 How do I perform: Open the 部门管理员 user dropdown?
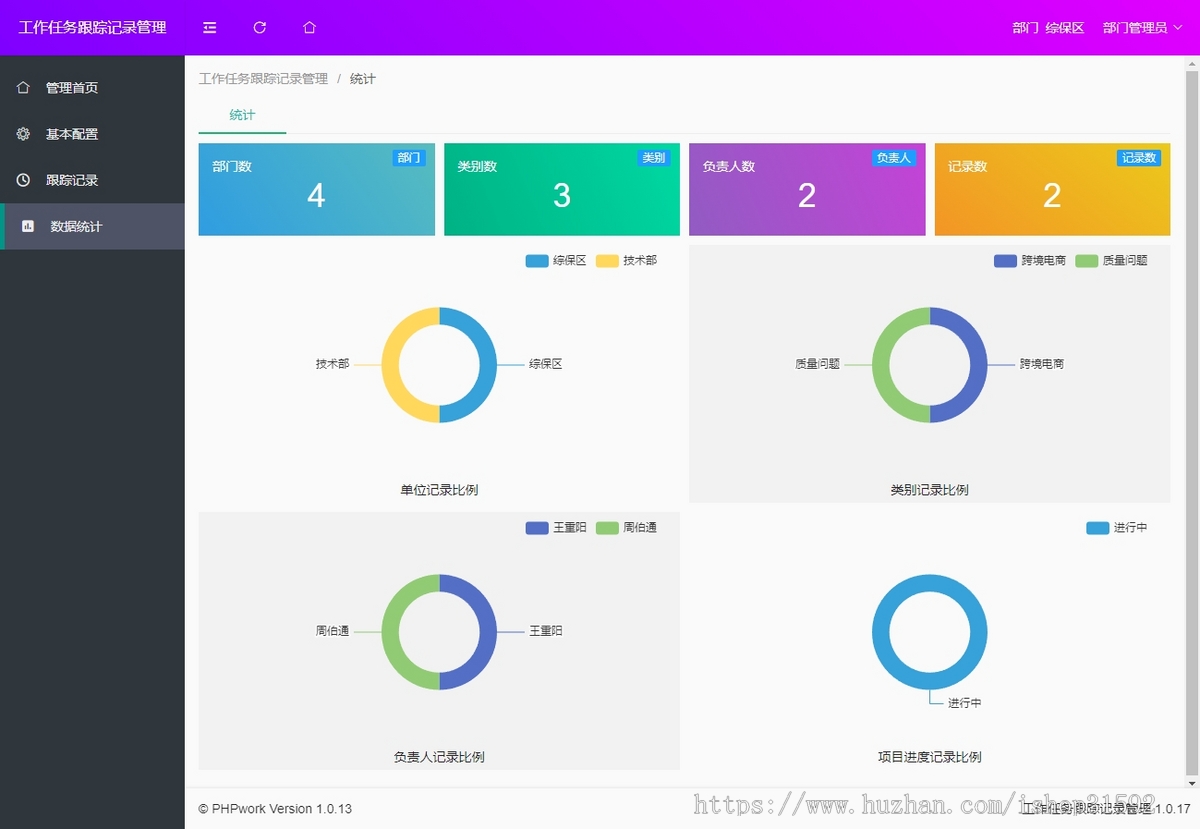pos(1142,28)
